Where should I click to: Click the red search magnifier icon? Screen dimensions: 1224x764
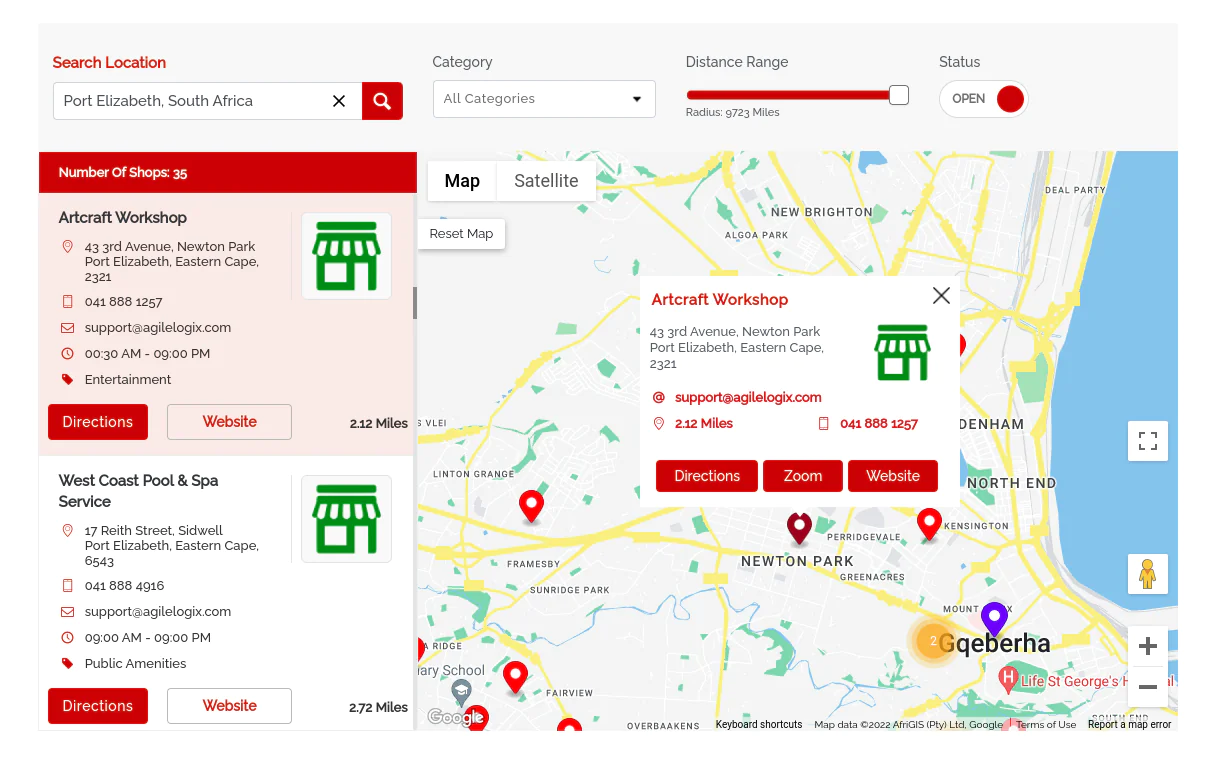(x=382, y=101)
